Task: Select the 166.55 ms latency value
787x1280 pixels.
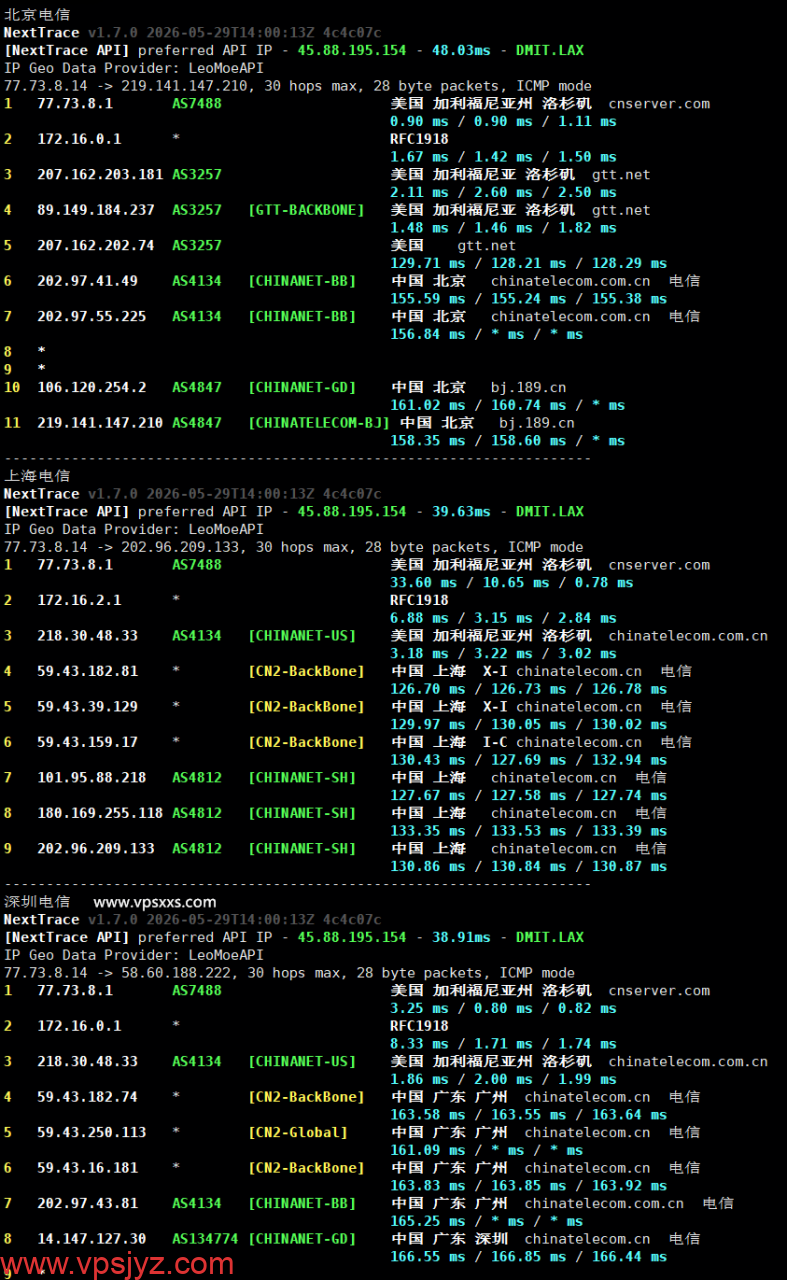Action: click(x=428, y=1256)
